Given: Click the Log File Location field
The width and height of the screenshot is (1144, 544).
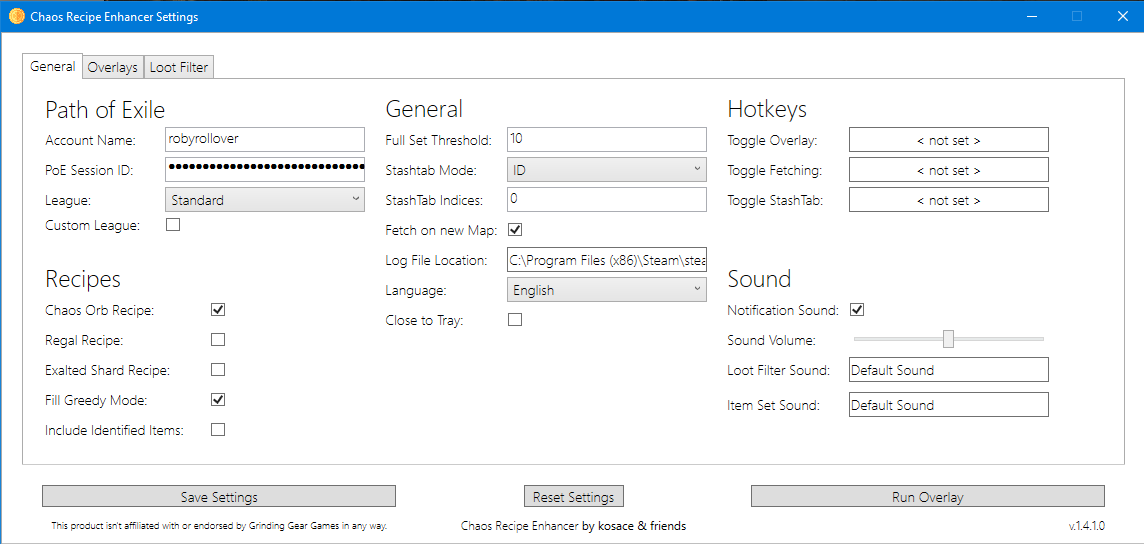Looking at the screenshot, I should click(607, 260).
